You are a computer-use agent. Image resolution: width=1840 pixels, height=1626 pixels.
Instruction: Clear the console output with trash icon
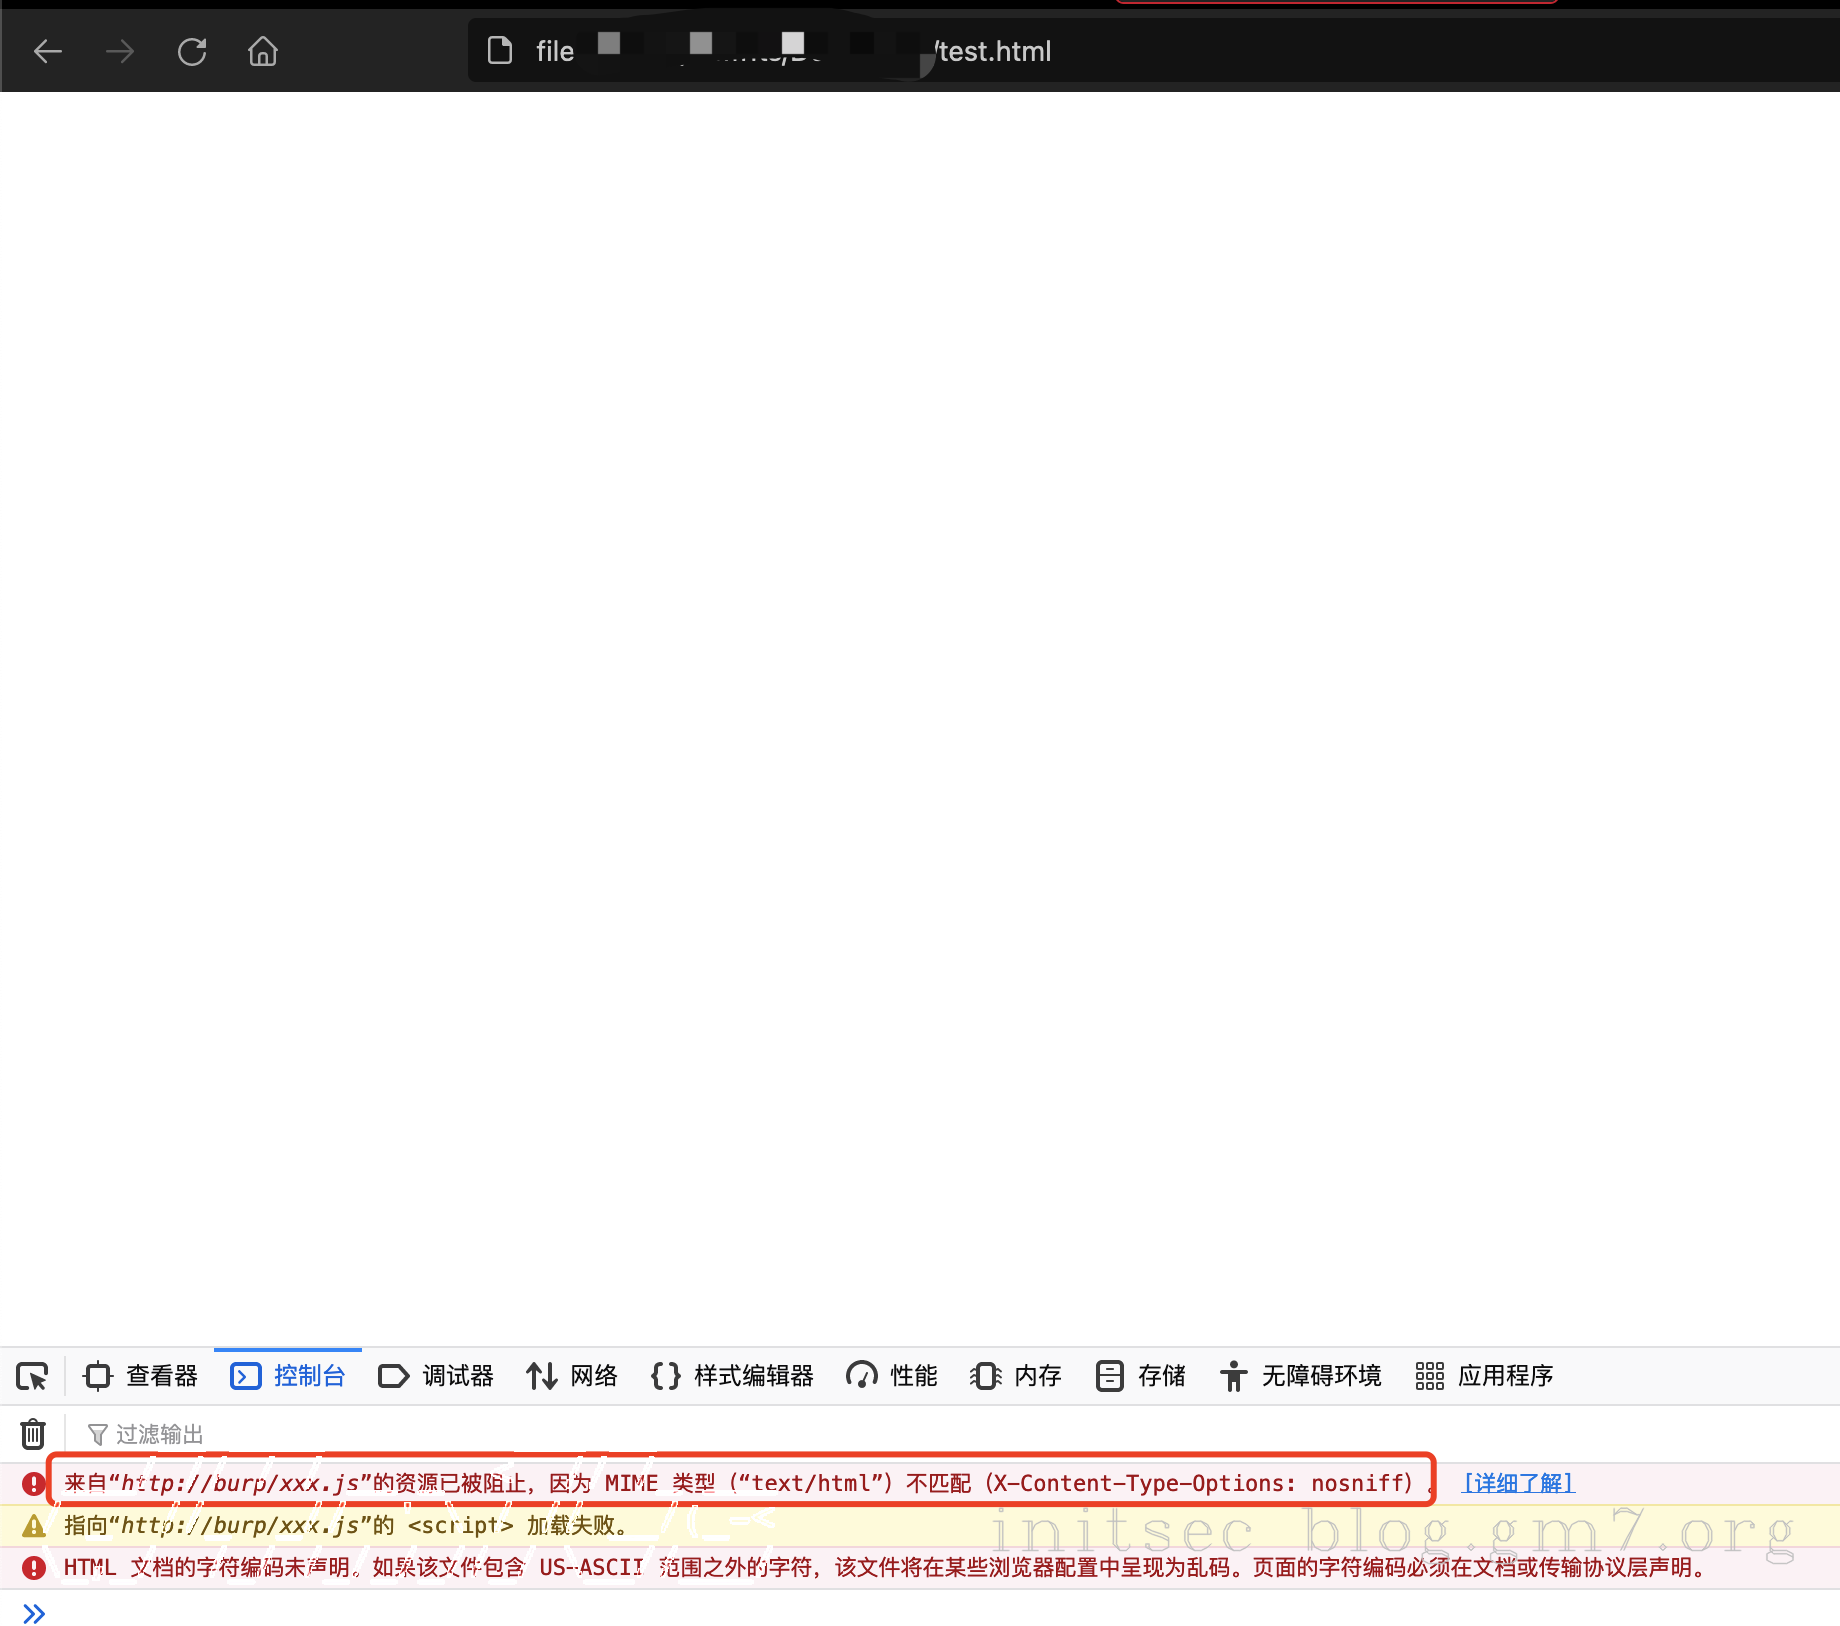pos(33,1434)
